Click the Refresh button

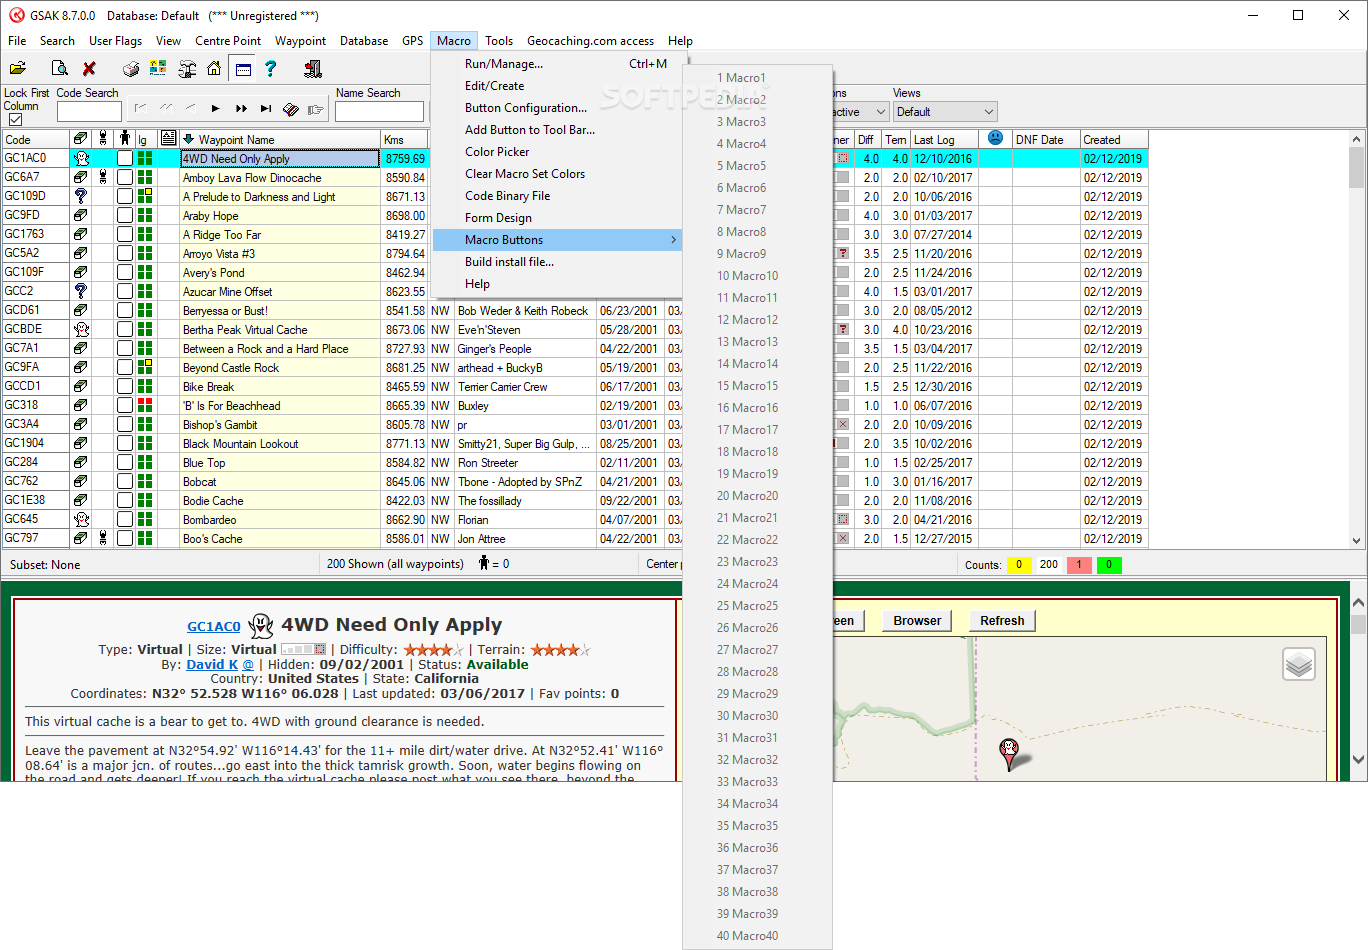click(x=1002, y=621)
